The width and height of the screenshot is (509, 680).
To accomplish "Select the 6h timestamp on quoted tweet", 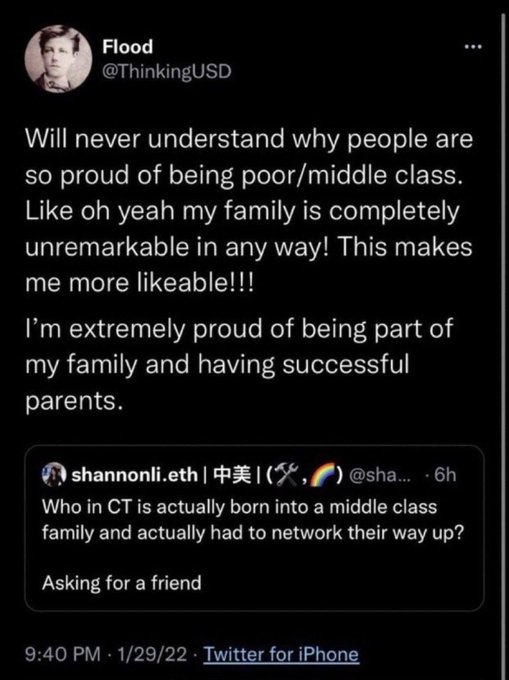I will (445, 475).
